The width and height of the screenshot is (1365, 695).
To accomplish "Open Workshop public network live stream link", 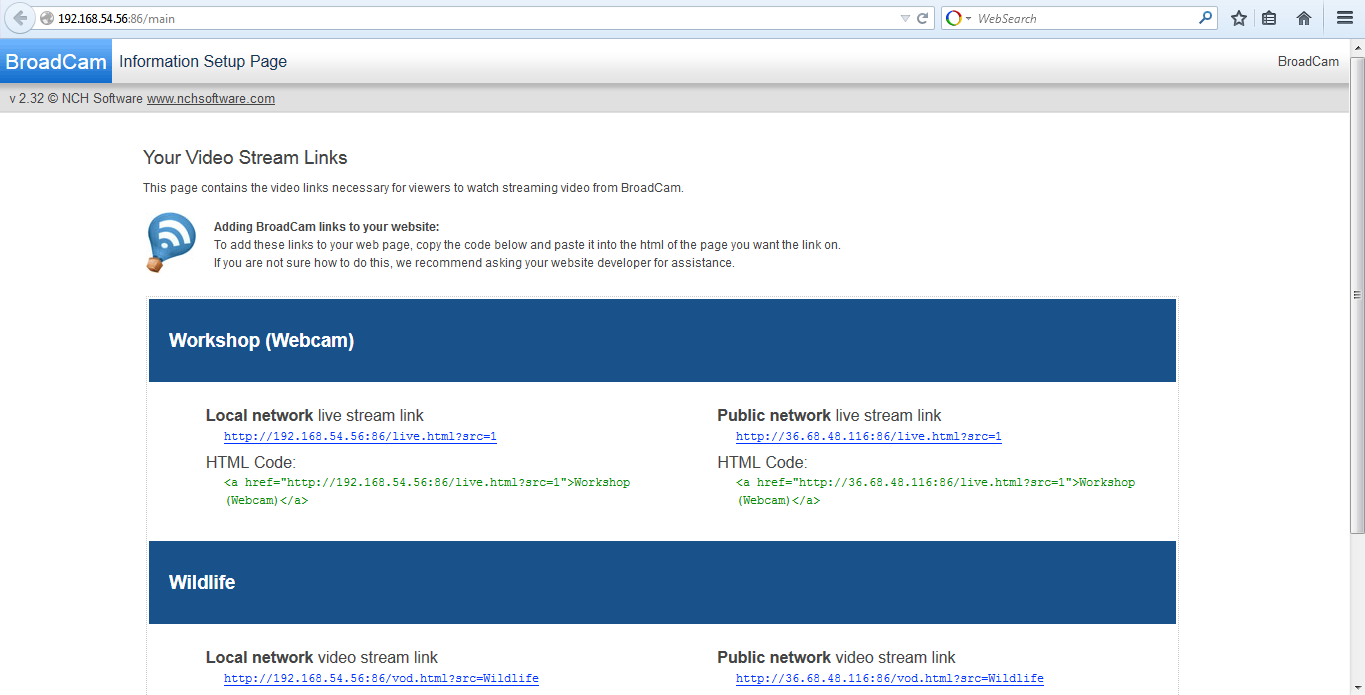I will (x=869, y=437).
